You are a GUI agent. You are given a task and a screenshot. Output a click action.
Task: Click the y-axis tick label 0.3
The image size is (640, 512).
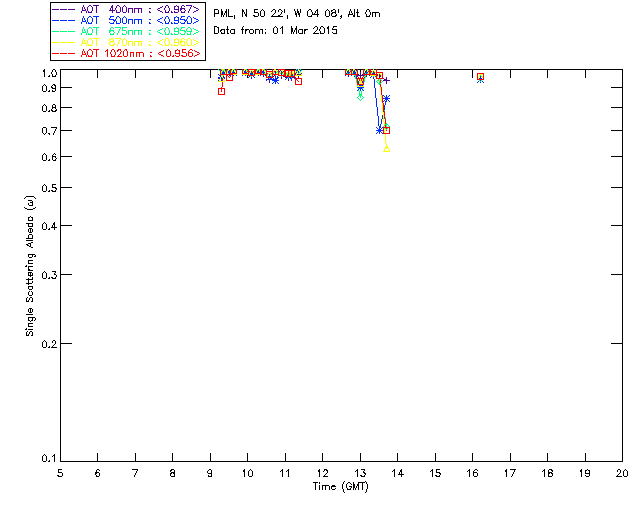(x=49, y=275)
